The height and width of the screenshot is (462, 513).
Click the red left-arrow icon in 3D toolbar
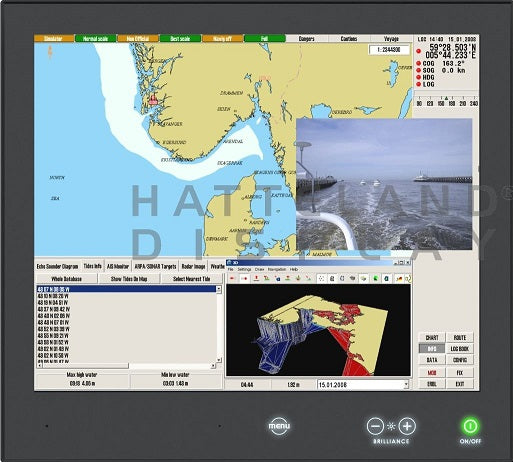coord(232,278)
